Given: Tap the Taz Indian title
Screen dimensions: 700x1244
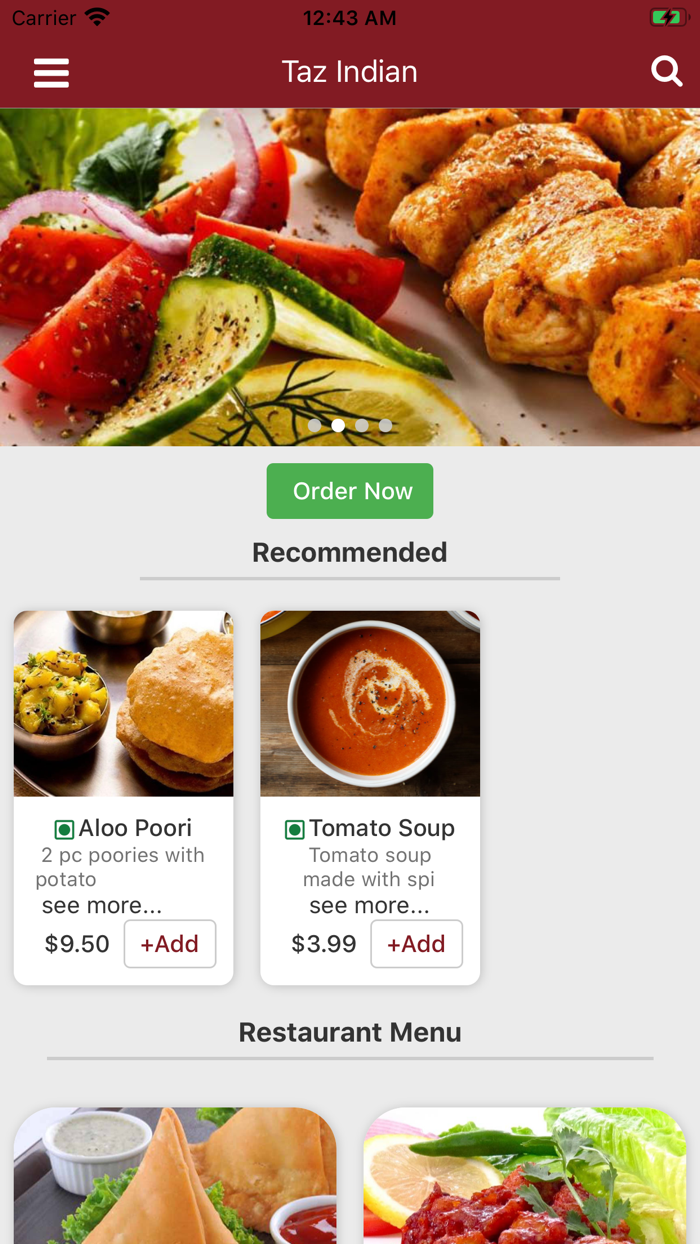Looking at the screenshot, I should (349, 72).
